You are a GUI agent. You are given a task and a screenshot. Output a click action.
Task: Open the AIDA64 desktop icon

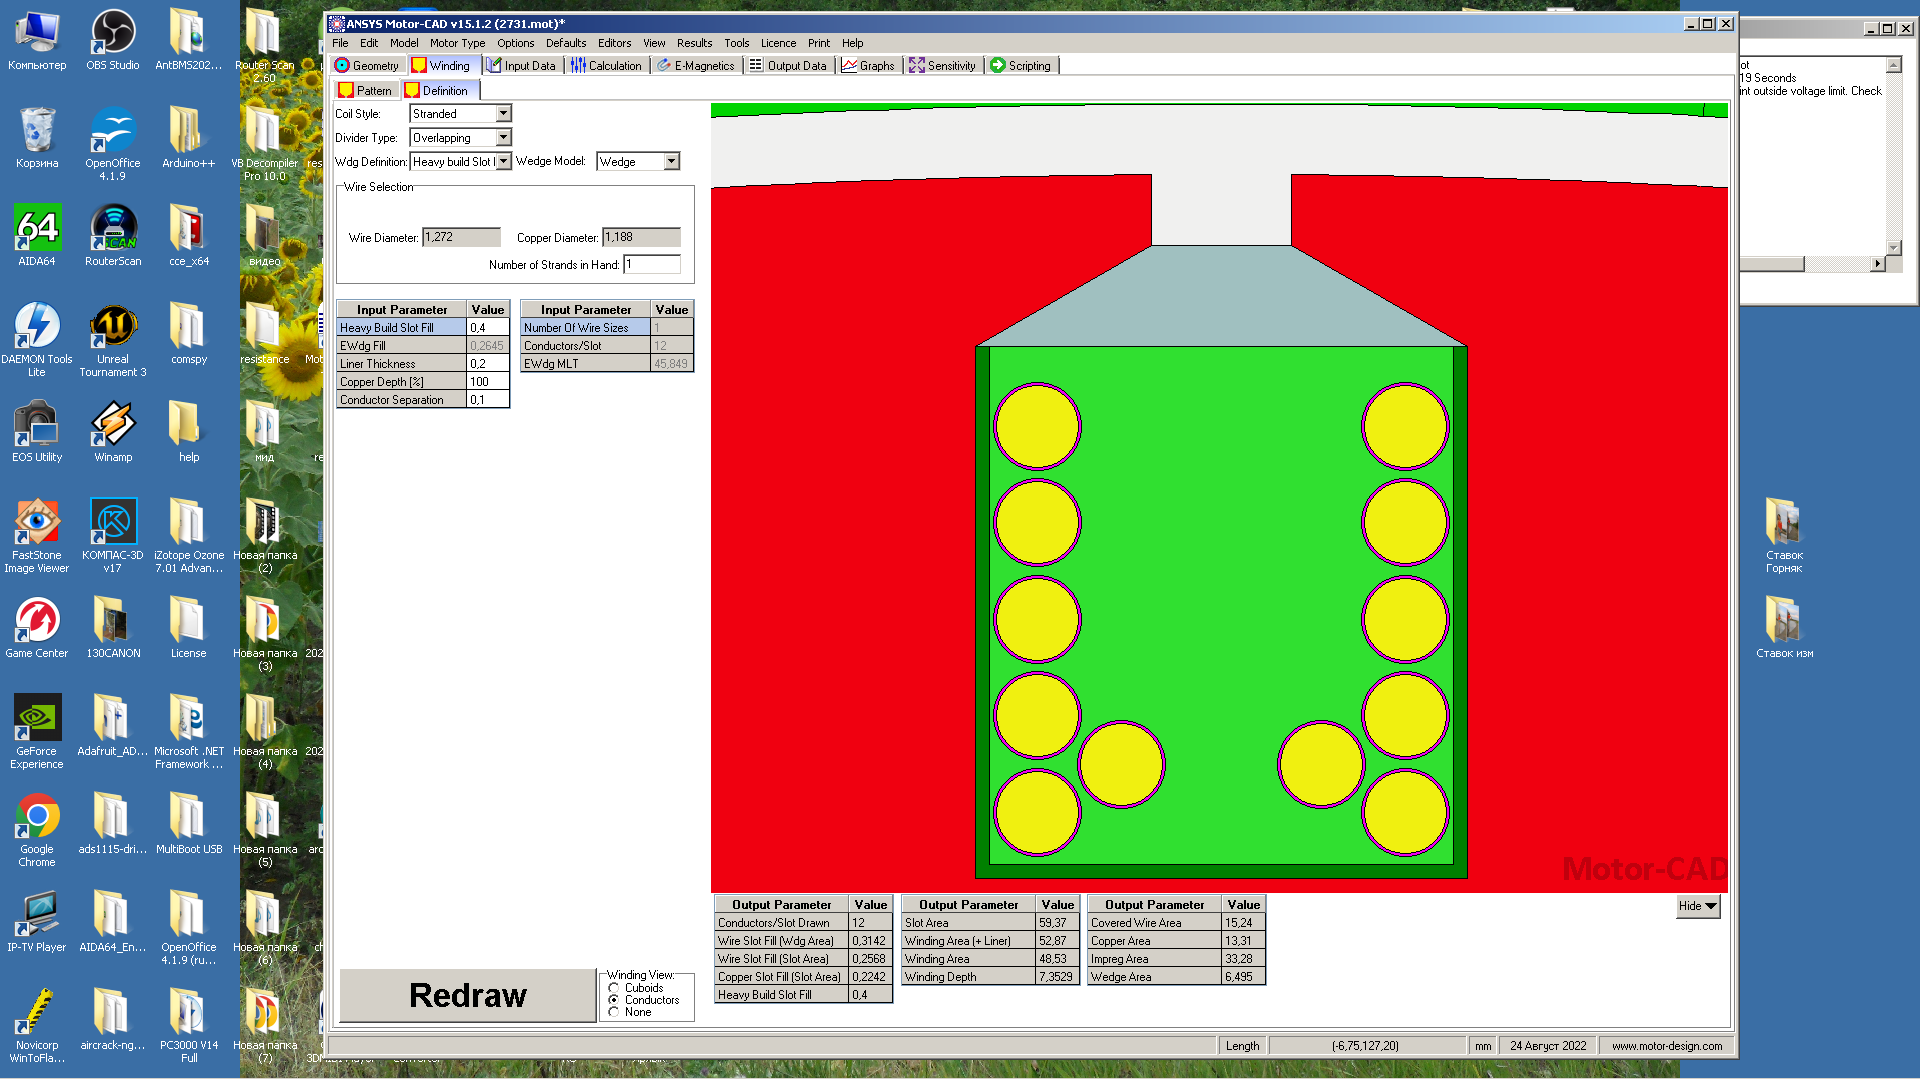click(x=37, y=237)
